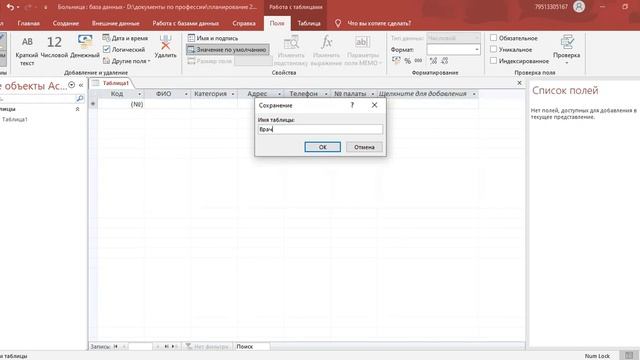Open the Внешние данные ribbon tab
This screenshot has height=360, width=640.
[116, 23]
